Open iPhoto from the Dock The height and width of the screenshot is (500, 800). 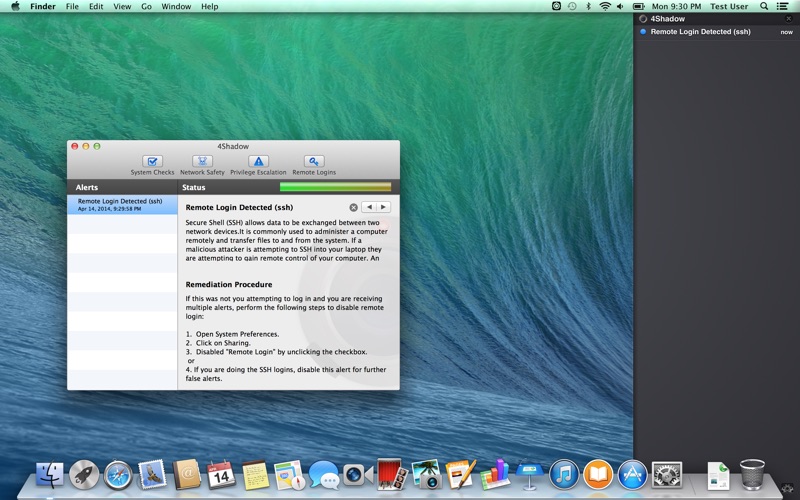pyautogui.click(x=427, y=474)
